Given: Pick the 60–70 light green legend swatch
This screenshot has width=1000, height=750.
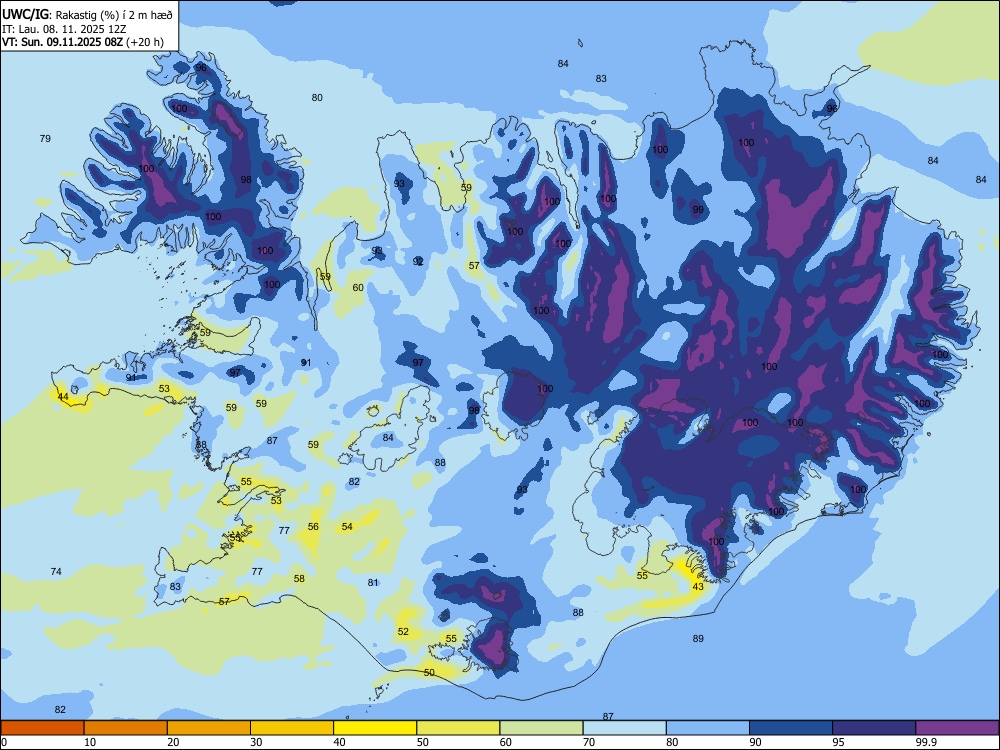Looking at the screenshot, I should coord(541,728).
